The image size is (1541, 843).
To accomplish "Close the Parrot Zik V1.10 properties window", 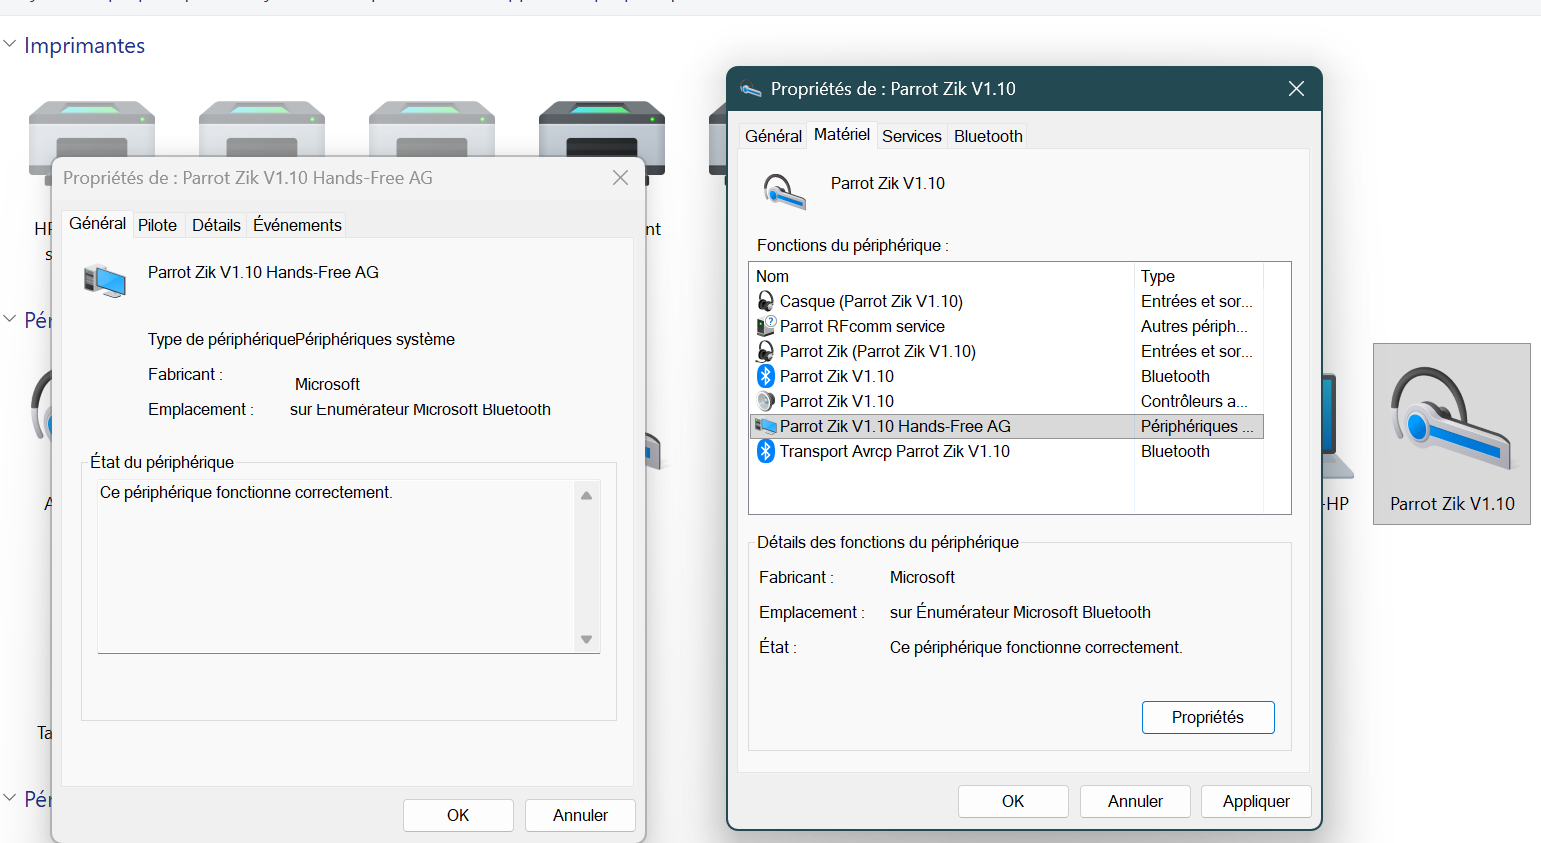I will pos(1296,89).
